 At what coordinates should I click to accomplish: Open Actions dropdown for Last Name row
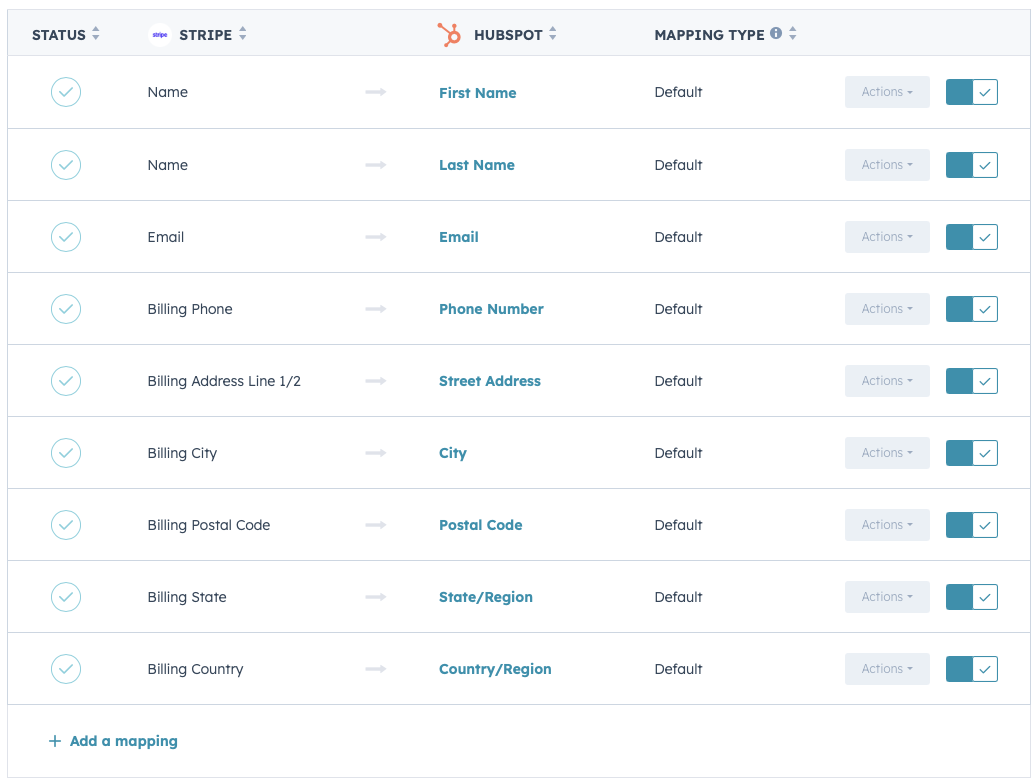point(887,165)
